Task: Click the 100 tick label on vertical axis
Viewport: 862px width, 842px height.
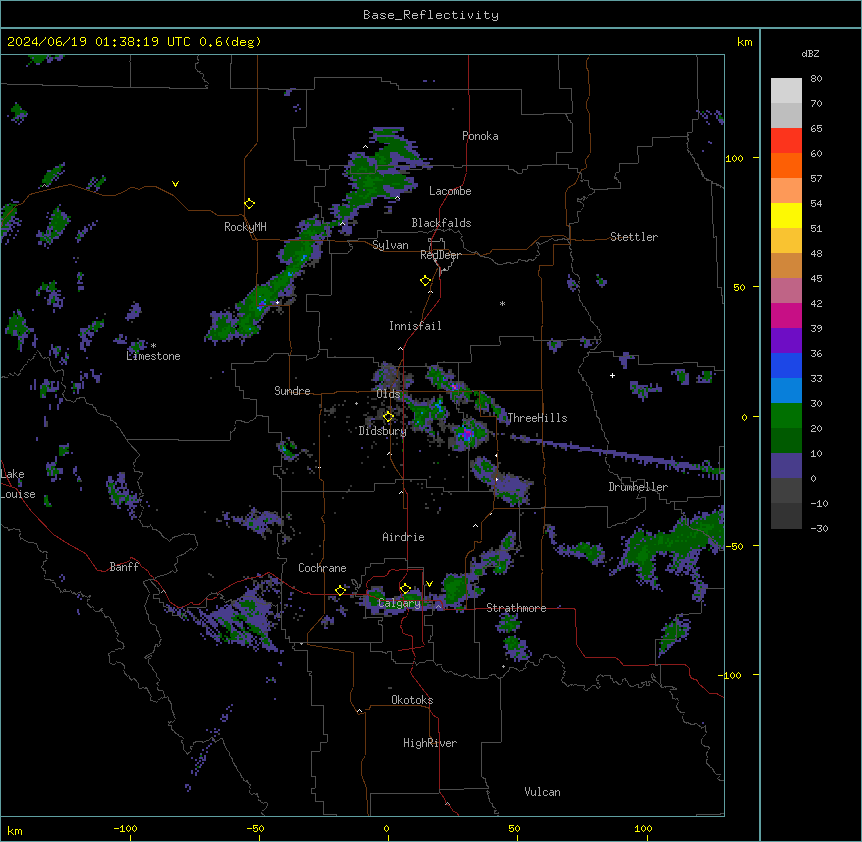Action: [734, 158]
